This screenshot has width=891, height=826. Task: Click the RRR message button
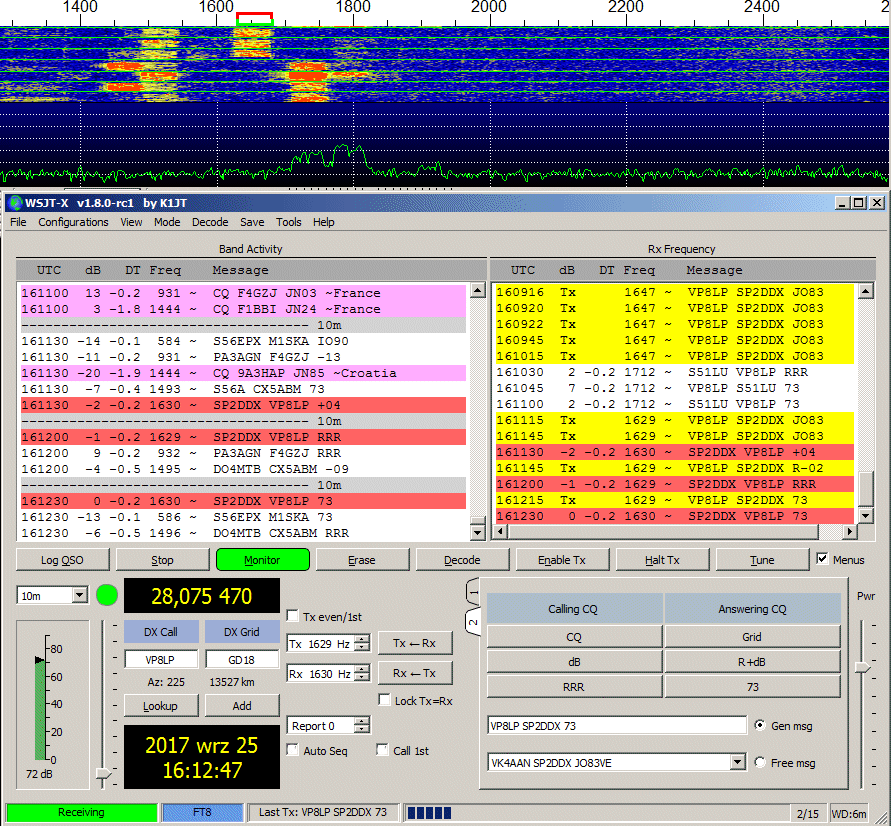click(574, 687)
